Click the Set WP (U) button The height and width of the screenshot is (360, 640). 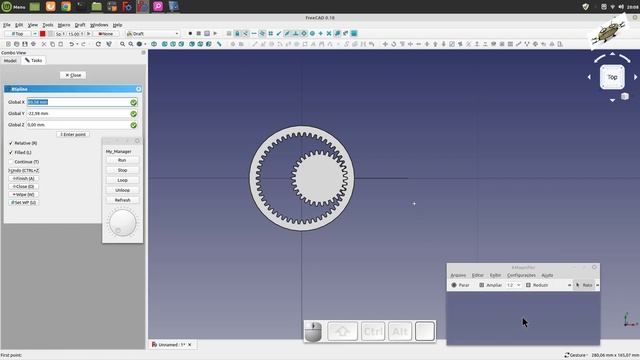pyautogui.click(x=24, y=202)
